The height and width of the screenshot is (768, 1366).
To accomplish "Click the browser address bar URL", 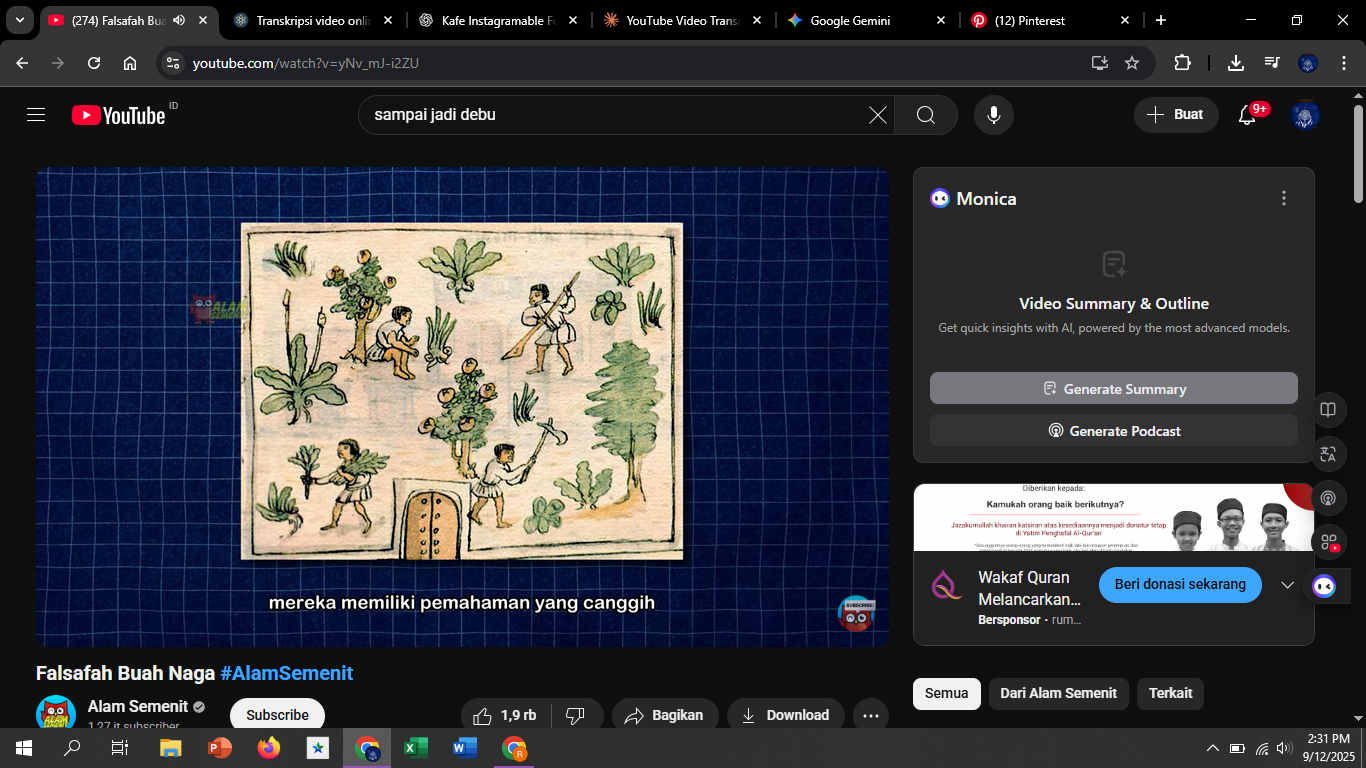I will 306,63.
